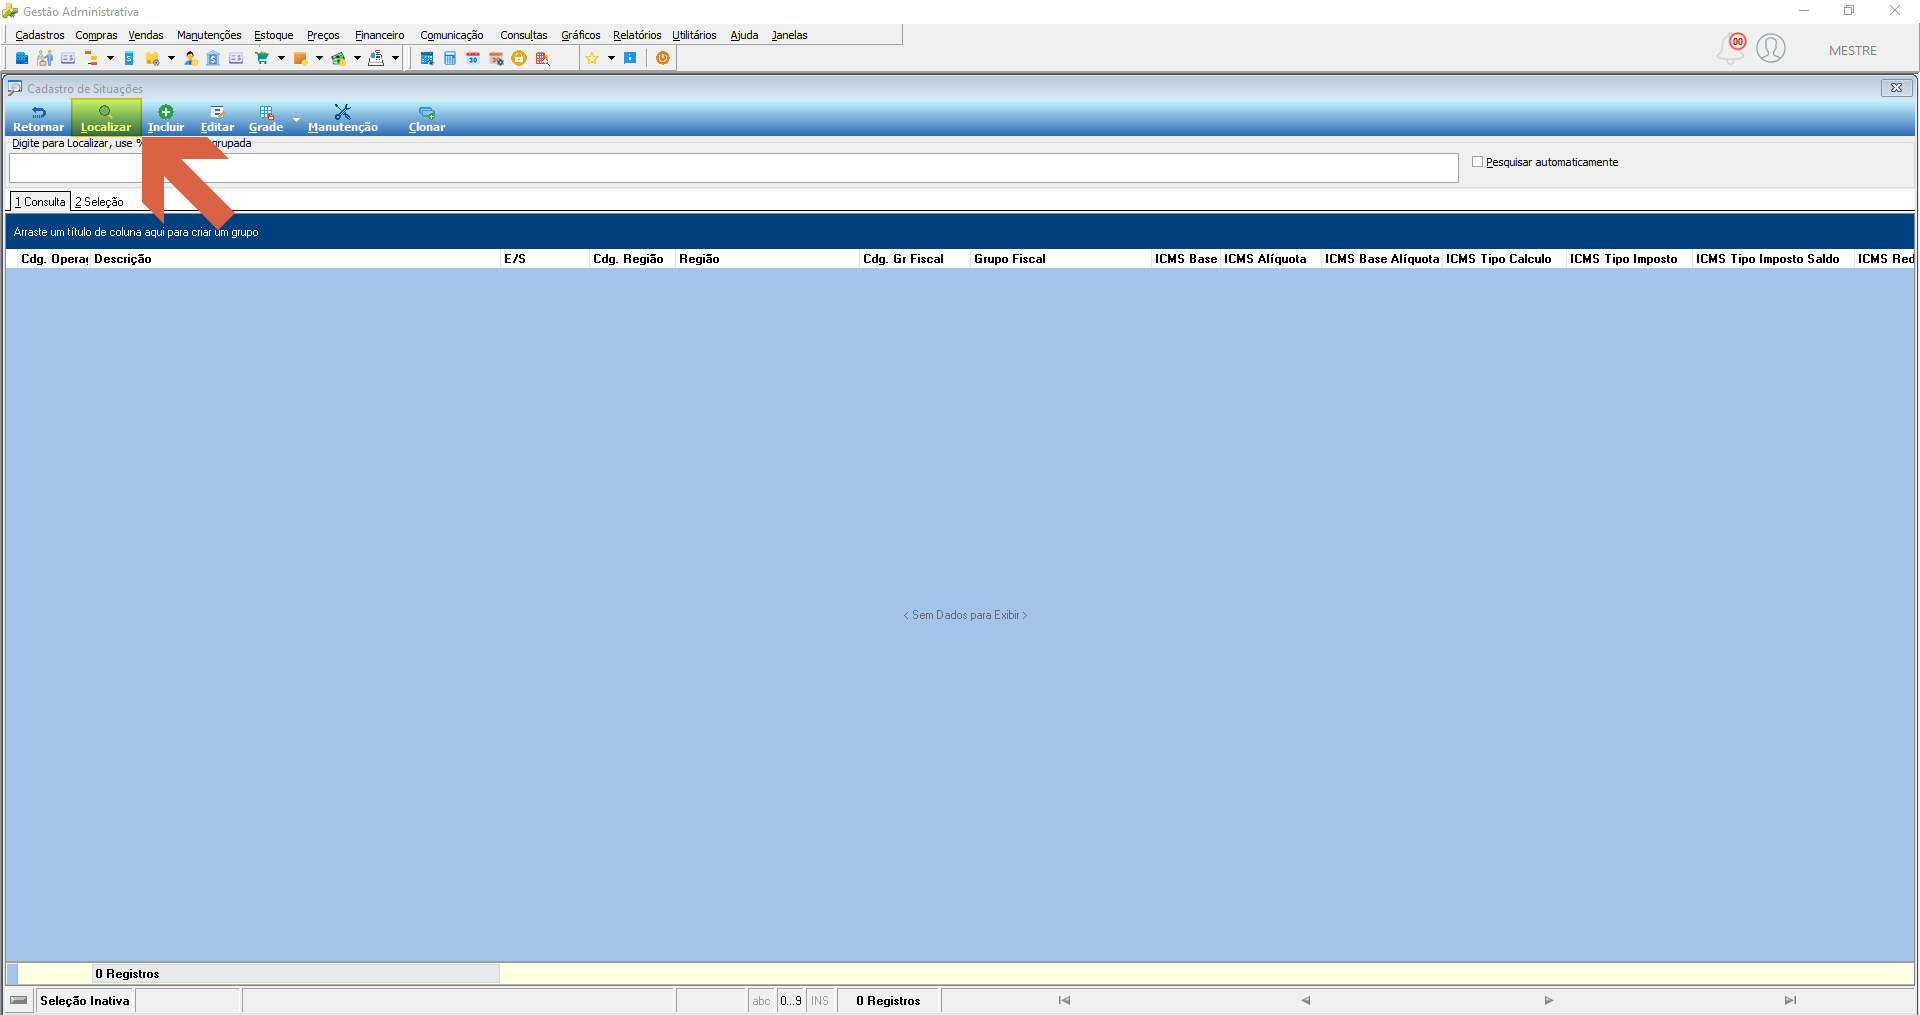Open the Financeiro menu

pos(380,35)
